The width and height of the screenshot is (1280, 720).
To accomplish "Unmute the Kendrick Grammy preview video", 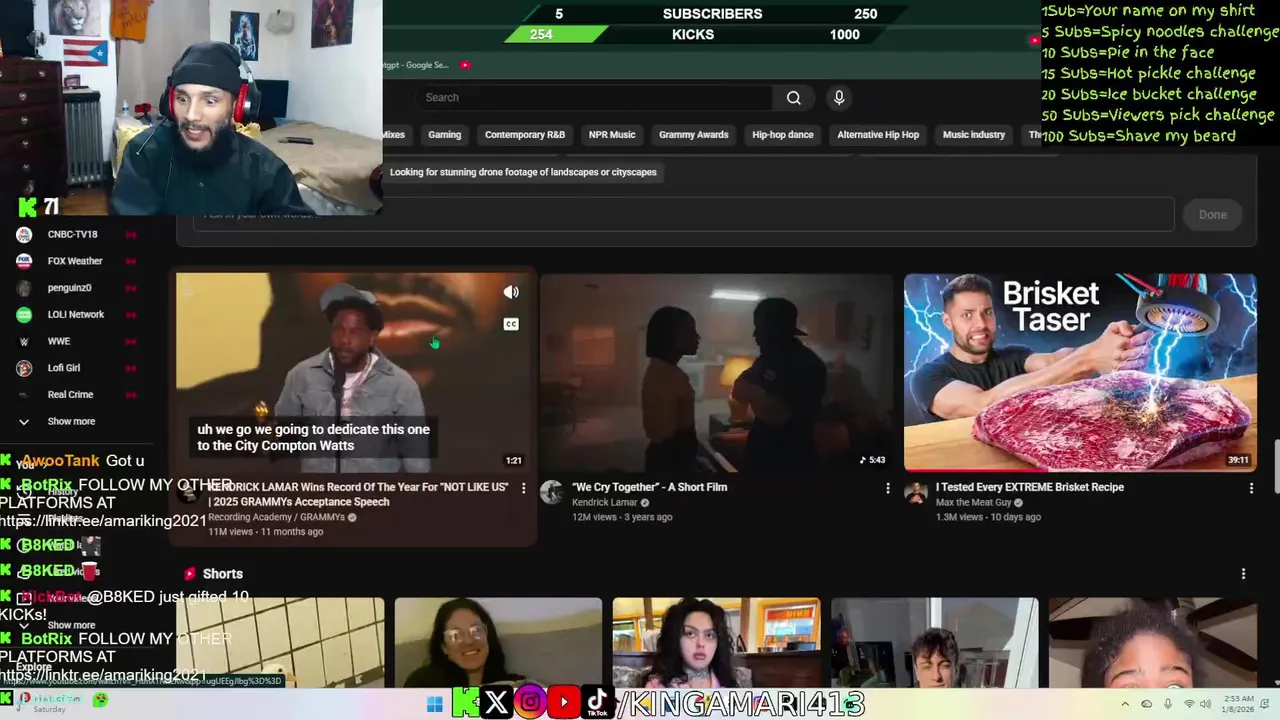I will (x=511, y=293).
